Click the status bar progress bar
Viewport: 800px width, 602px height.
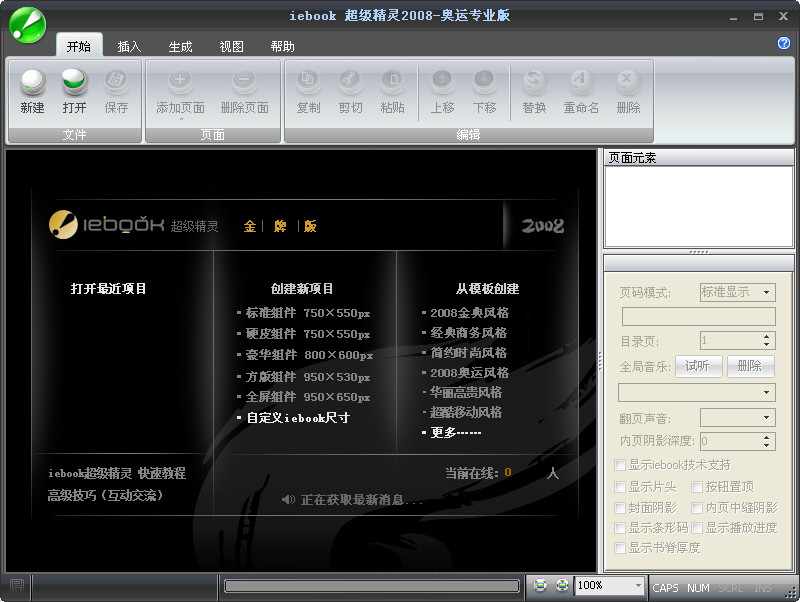(x=371, y=586)
